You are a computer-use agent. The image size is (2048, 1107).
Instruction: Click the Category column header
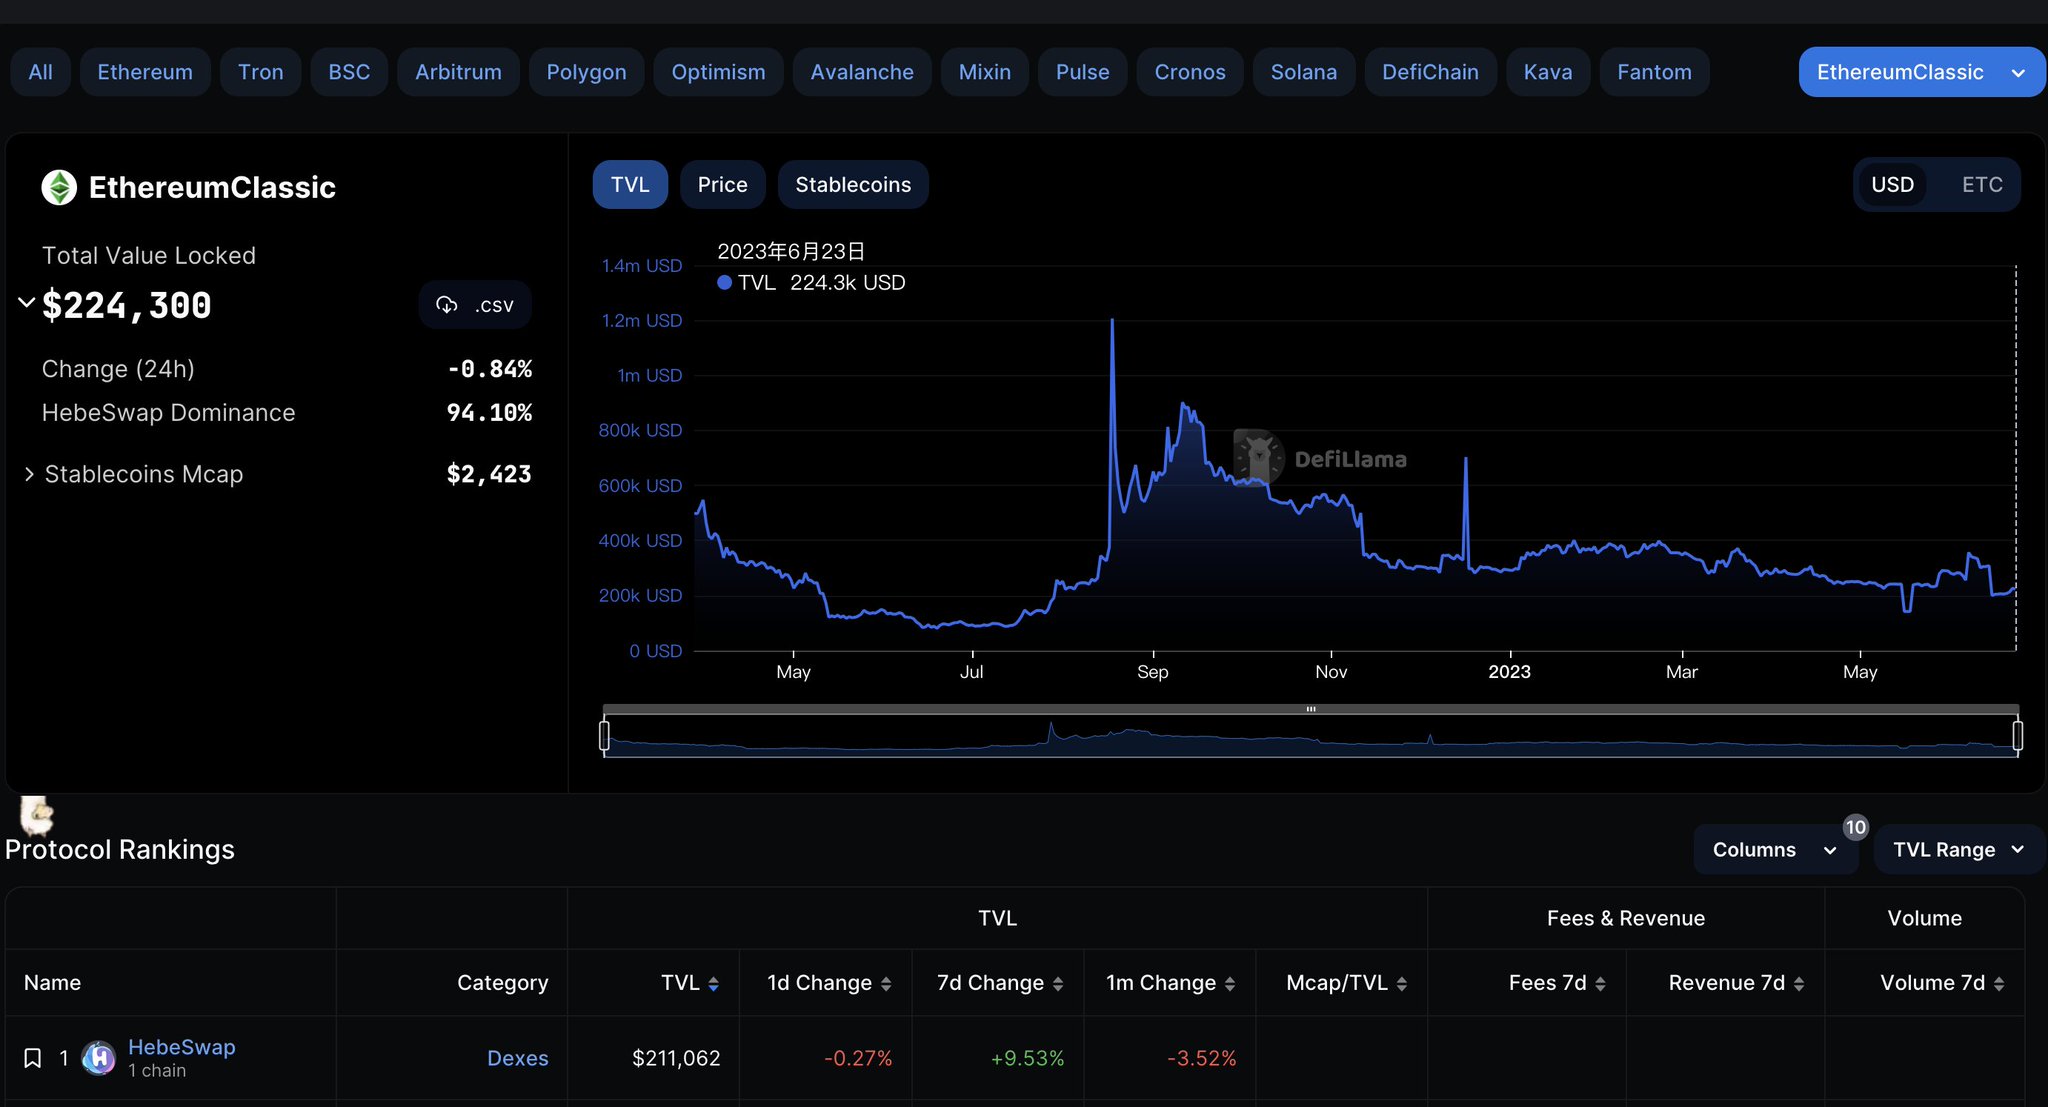coord(503,983)
